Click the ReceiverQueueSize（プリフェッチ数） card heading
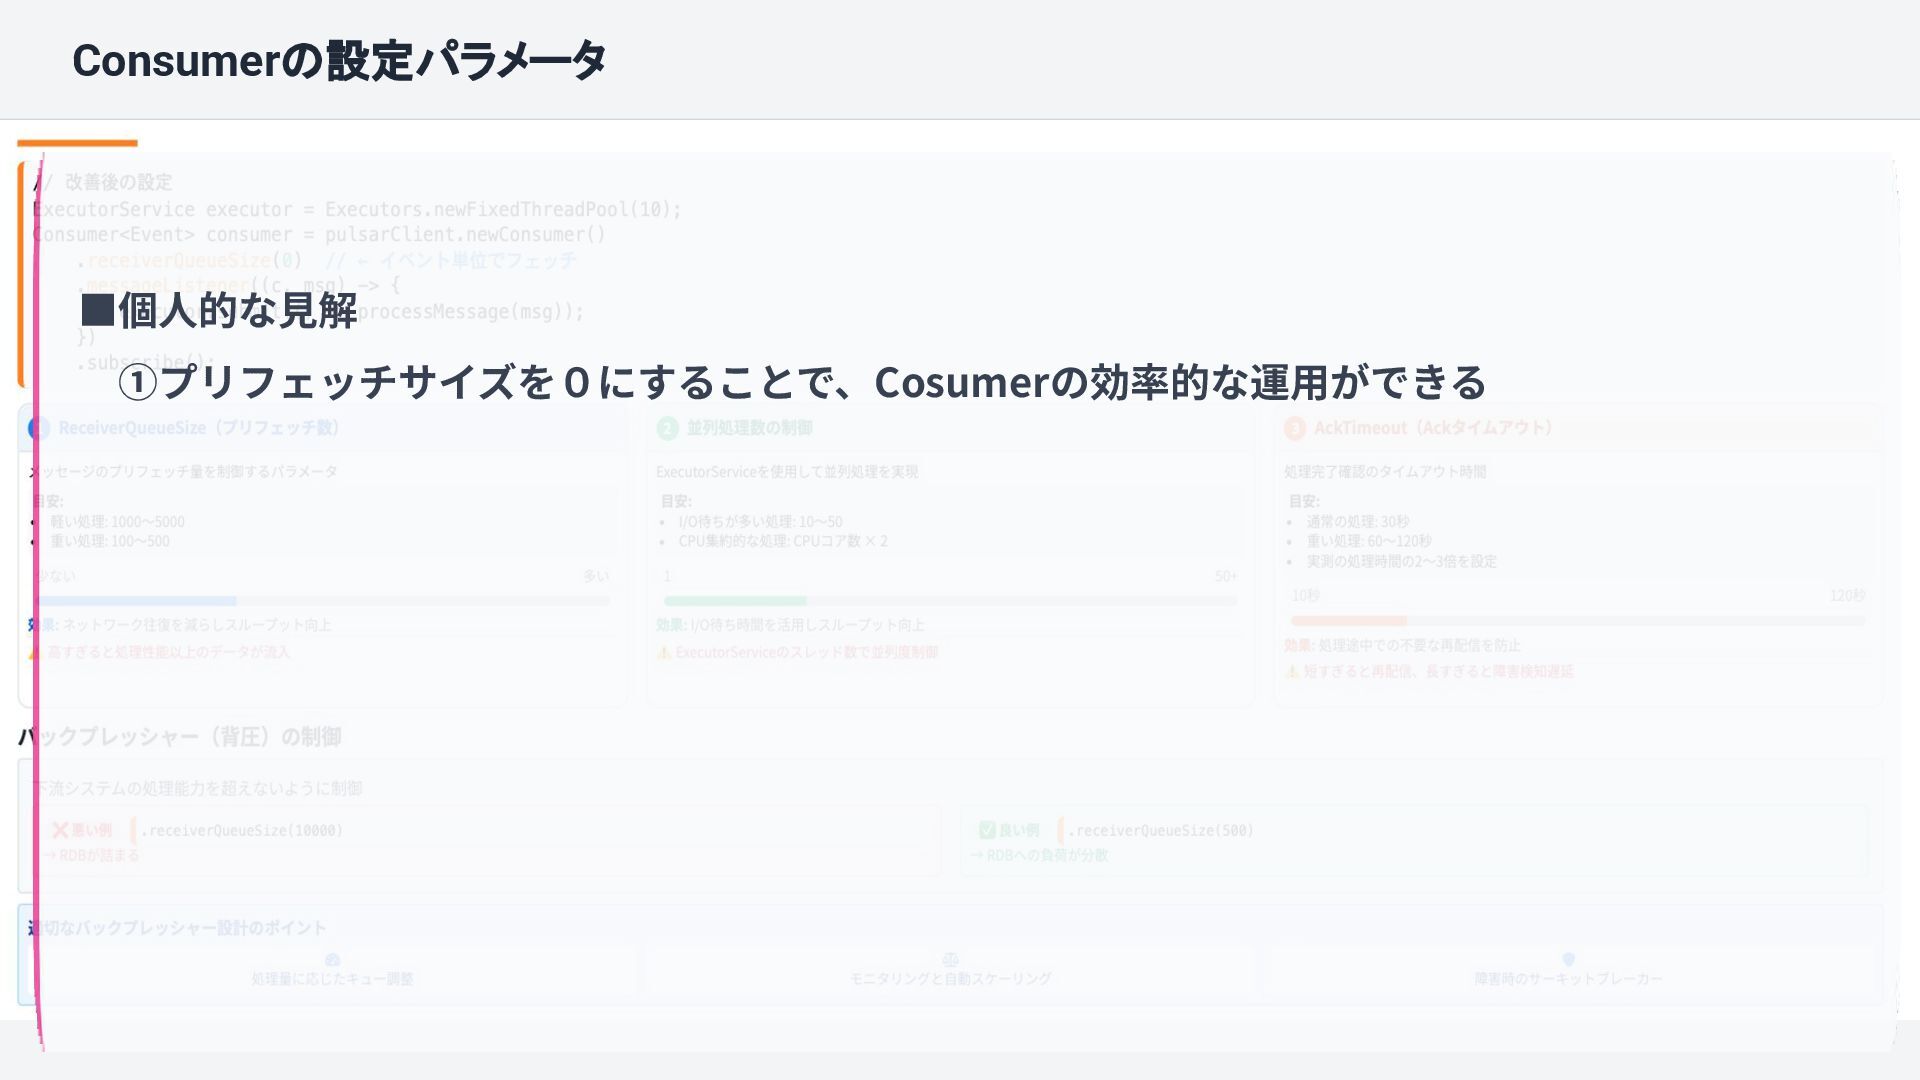1920x1080 pixels. (199, 428)
